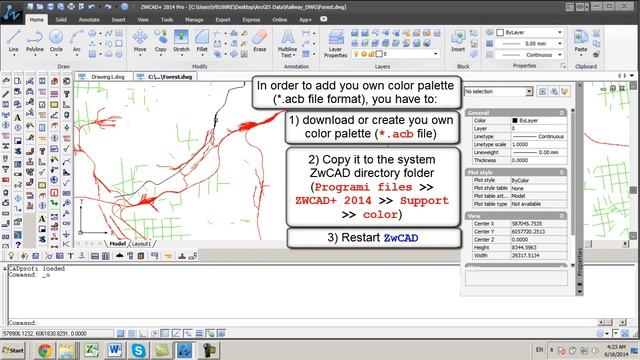Select the Layout1 tab
Screen dimensions: 640x360
(x=141, y=244)
